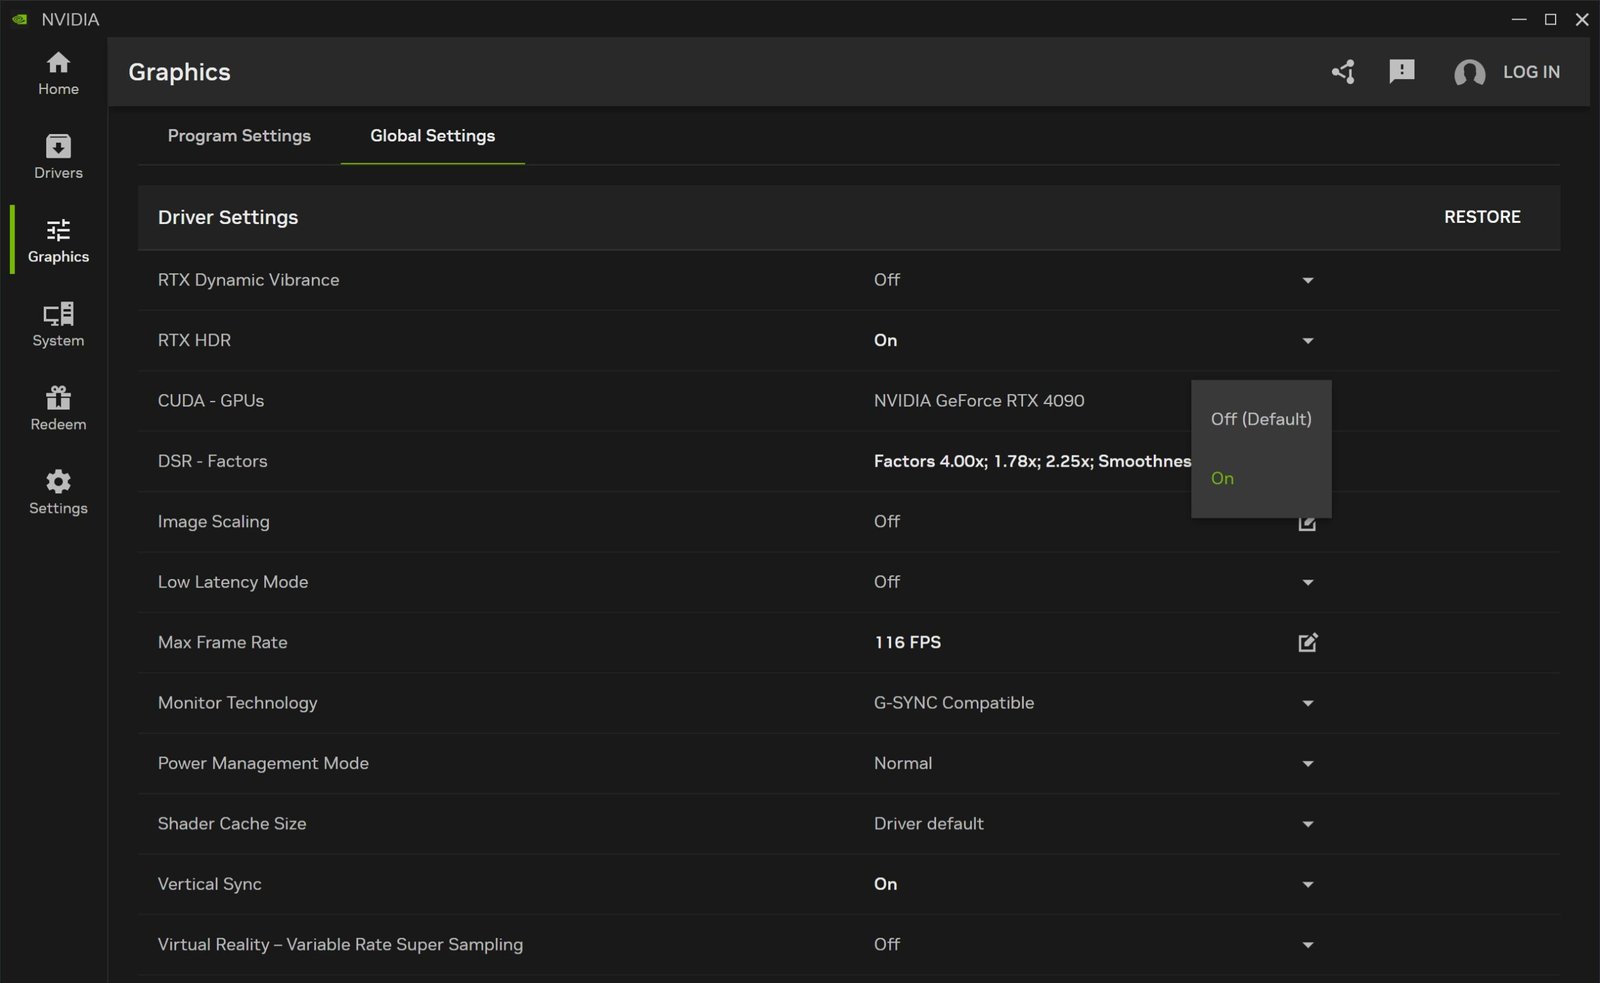Screen dimensions: 1600x983
Task: Open the feedback icon near Log In
Action: [1402, 72]
